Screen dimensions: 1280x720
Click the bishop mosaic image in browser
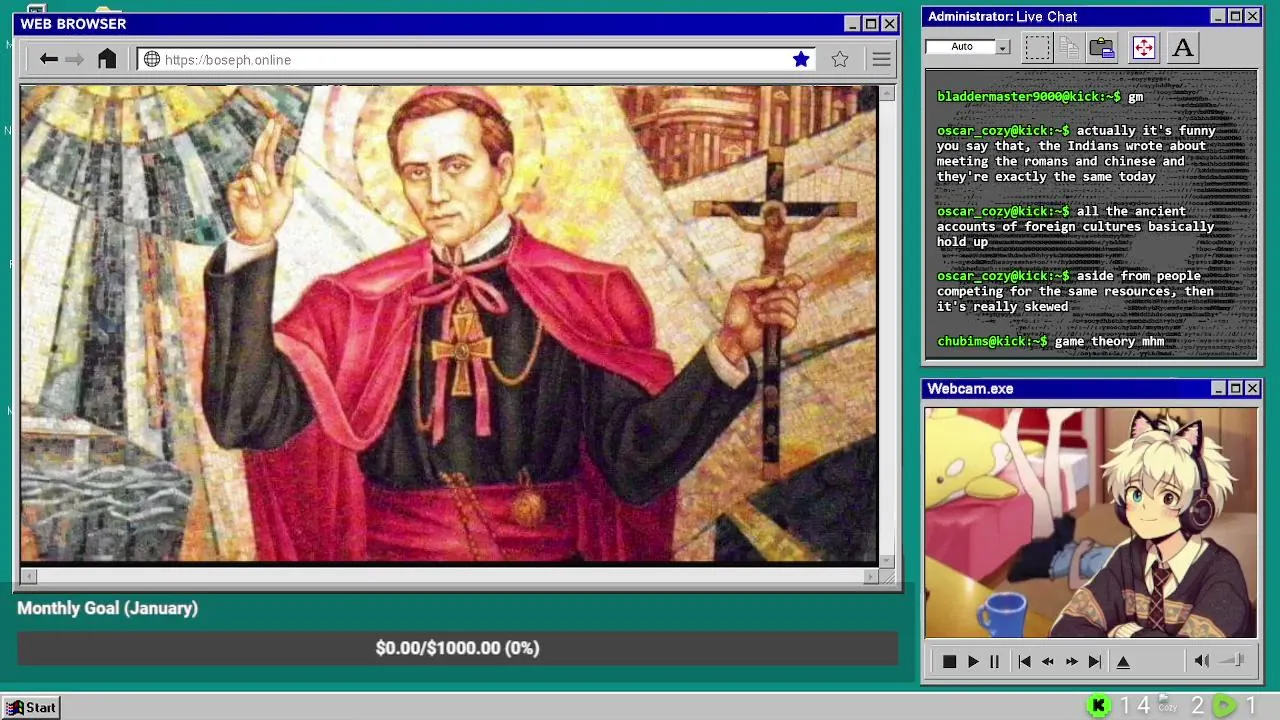tap(449, 324)
